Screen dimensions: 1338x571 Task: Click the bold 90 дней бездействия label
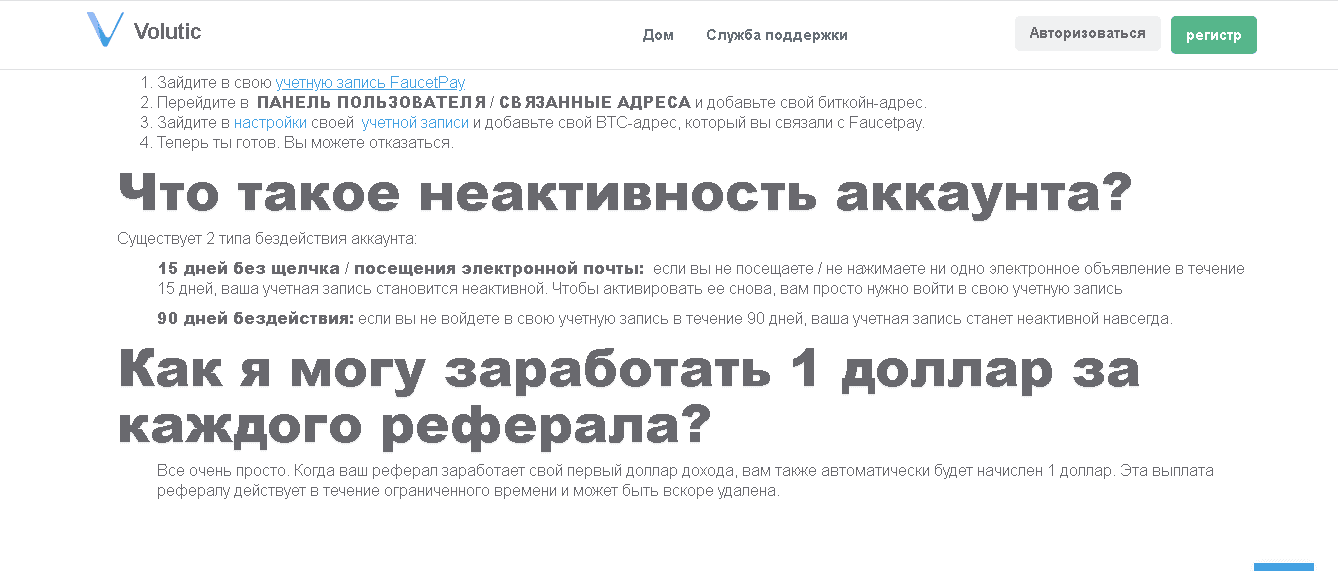pyautogui.click(x=256, y=319)
